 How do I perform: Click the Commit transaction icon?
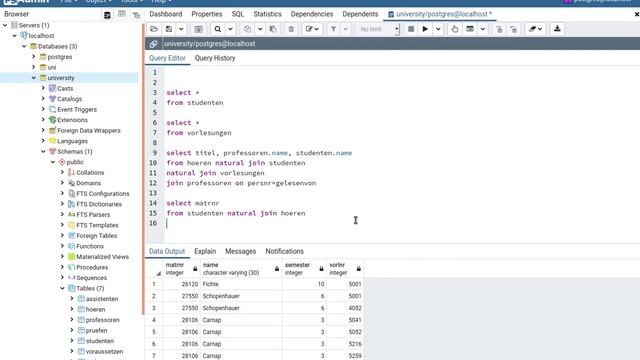click(x=499, y=29)
